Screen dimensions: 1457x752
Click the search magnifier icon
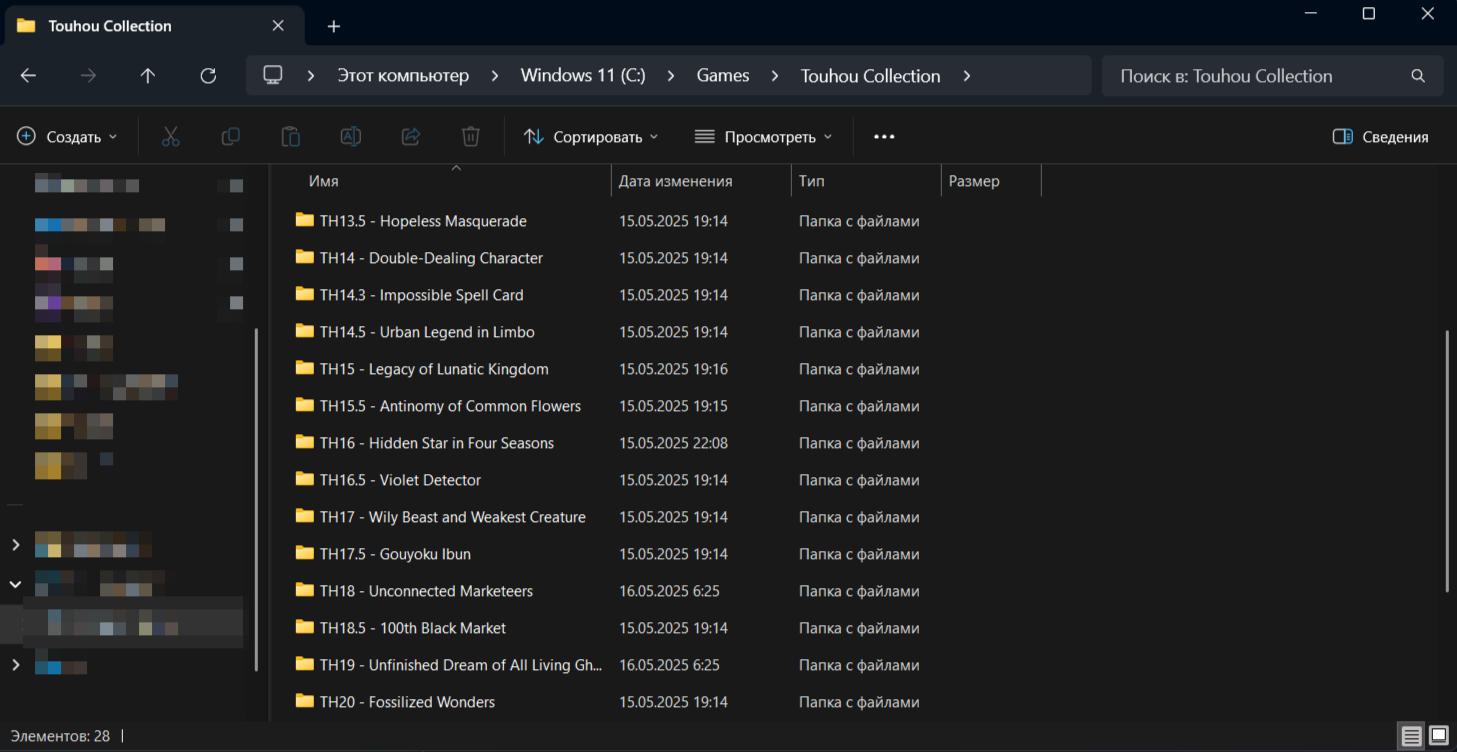coord(1417,76)
